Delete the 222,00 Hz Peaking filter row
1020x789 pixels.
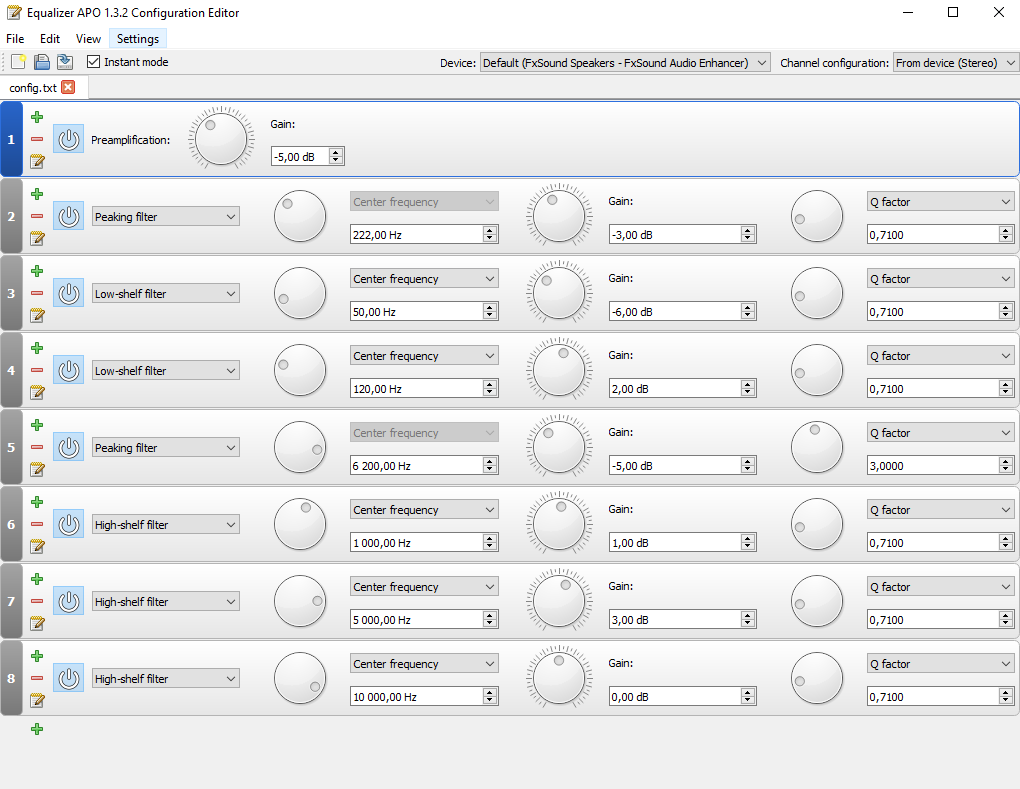coord(37,216)
